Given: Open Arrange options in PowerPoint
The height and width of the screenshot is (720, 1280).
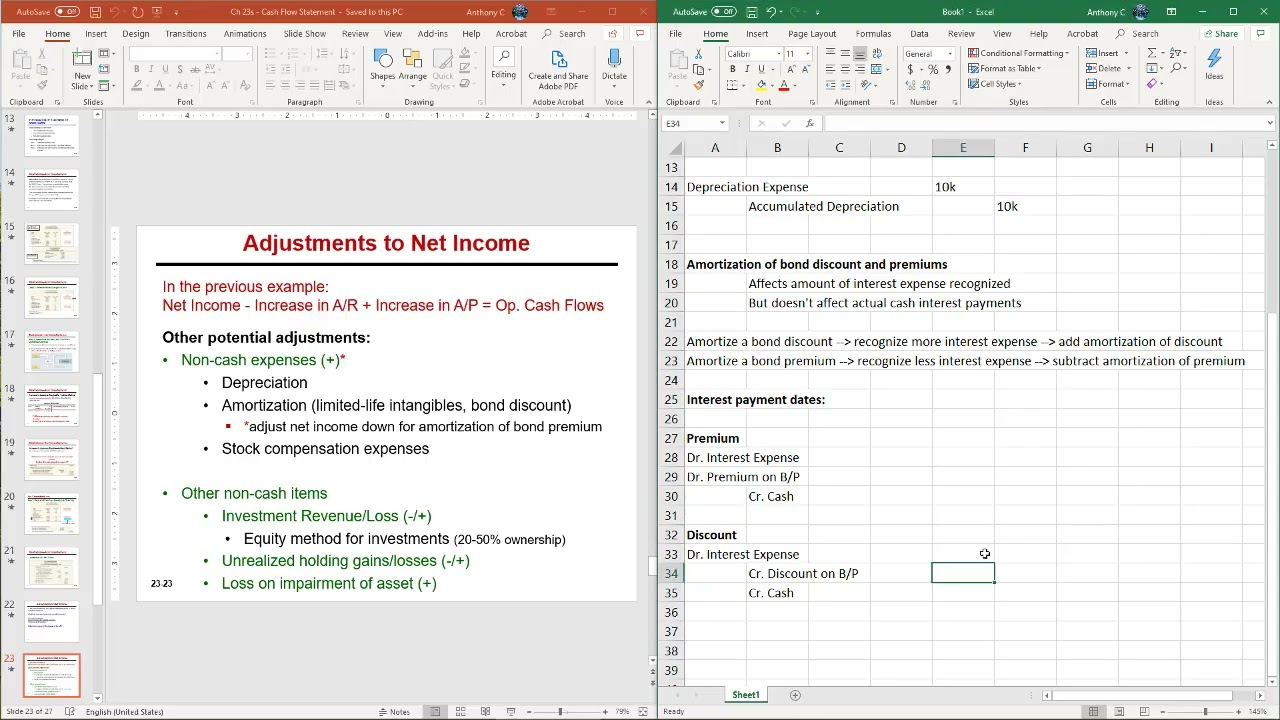Looking at the screenshot, I should pyautogui.click(x=412, y=67).
